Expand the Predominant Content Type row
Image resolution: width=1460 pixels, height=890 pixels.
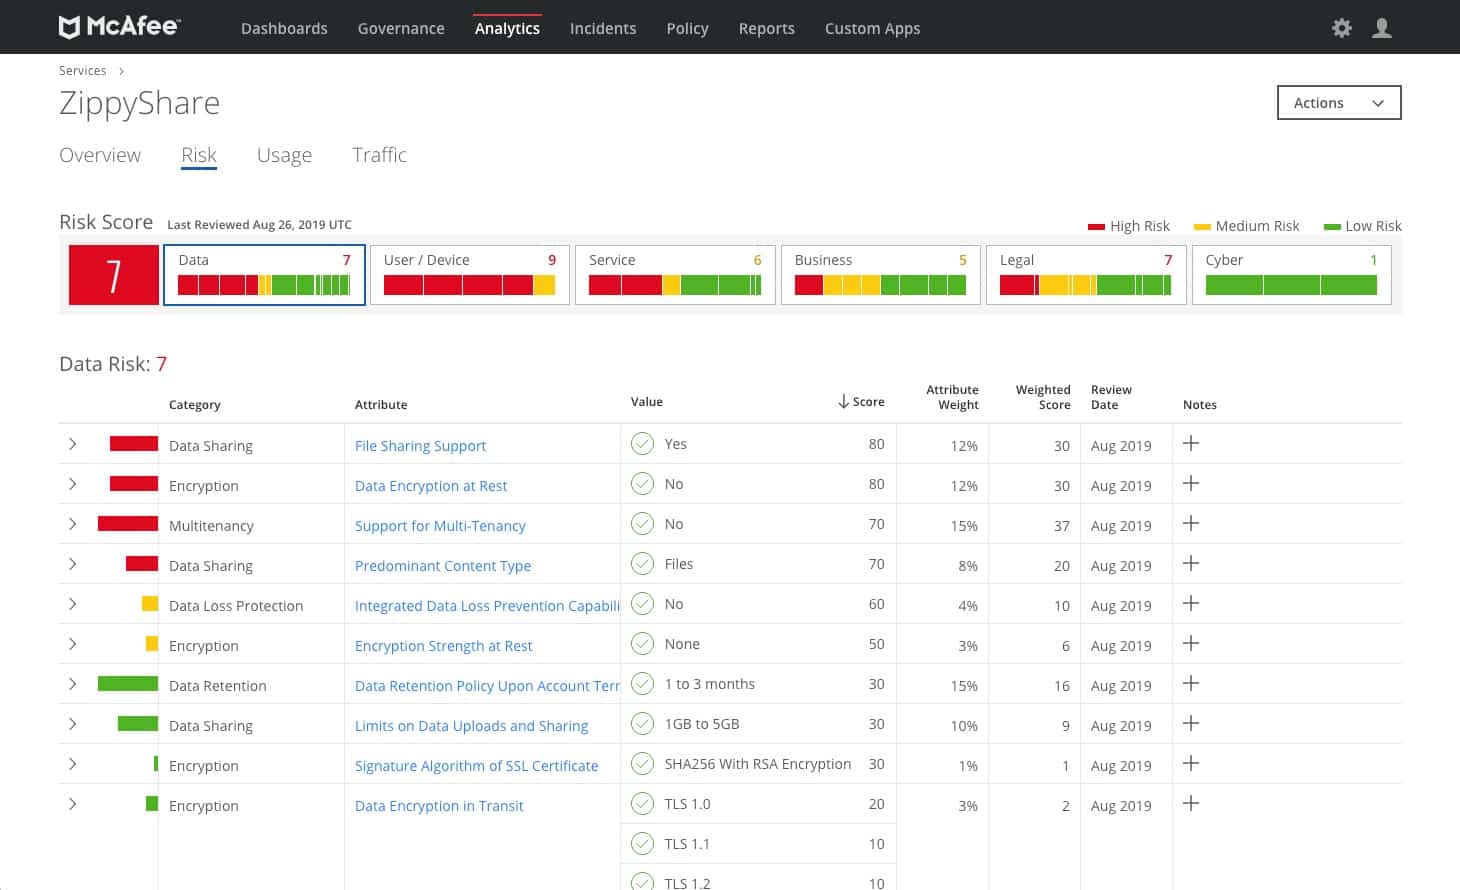(x=73, y=564)
